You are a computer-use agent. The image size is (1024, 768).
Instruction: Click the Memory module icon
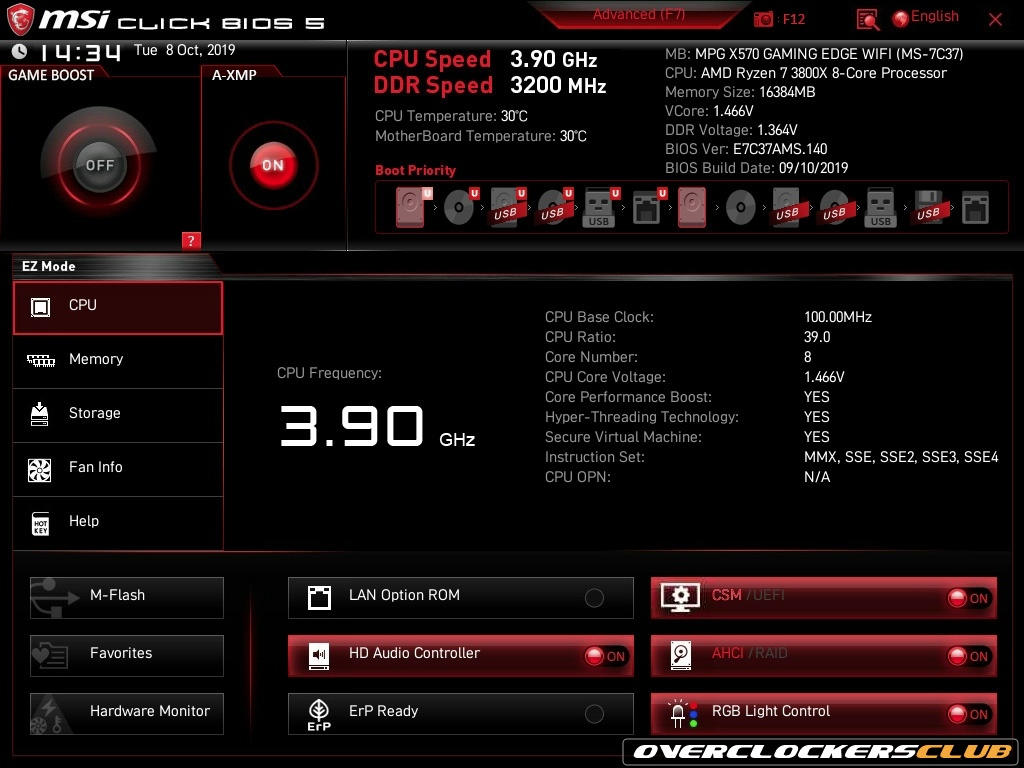[40, 360]
